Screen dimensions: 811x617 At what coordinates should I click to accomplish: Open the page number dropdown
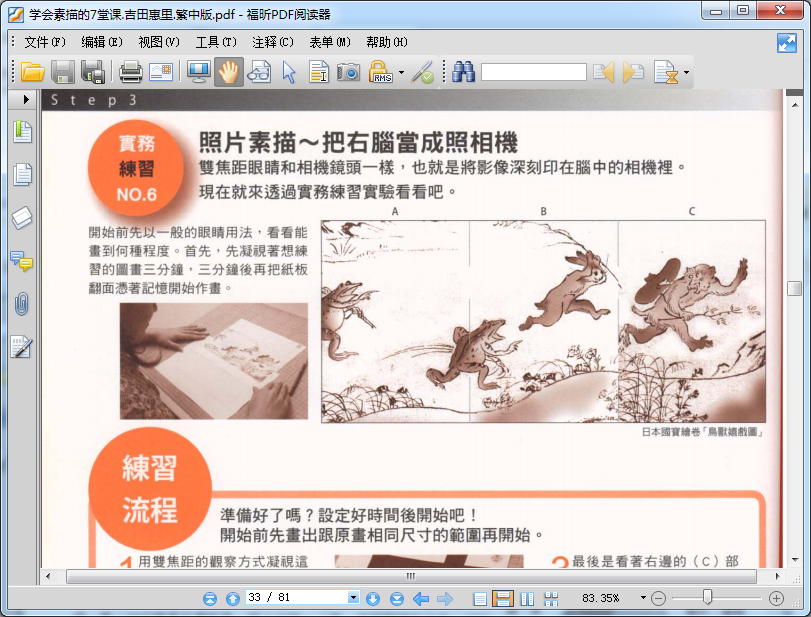pos(353,598)
